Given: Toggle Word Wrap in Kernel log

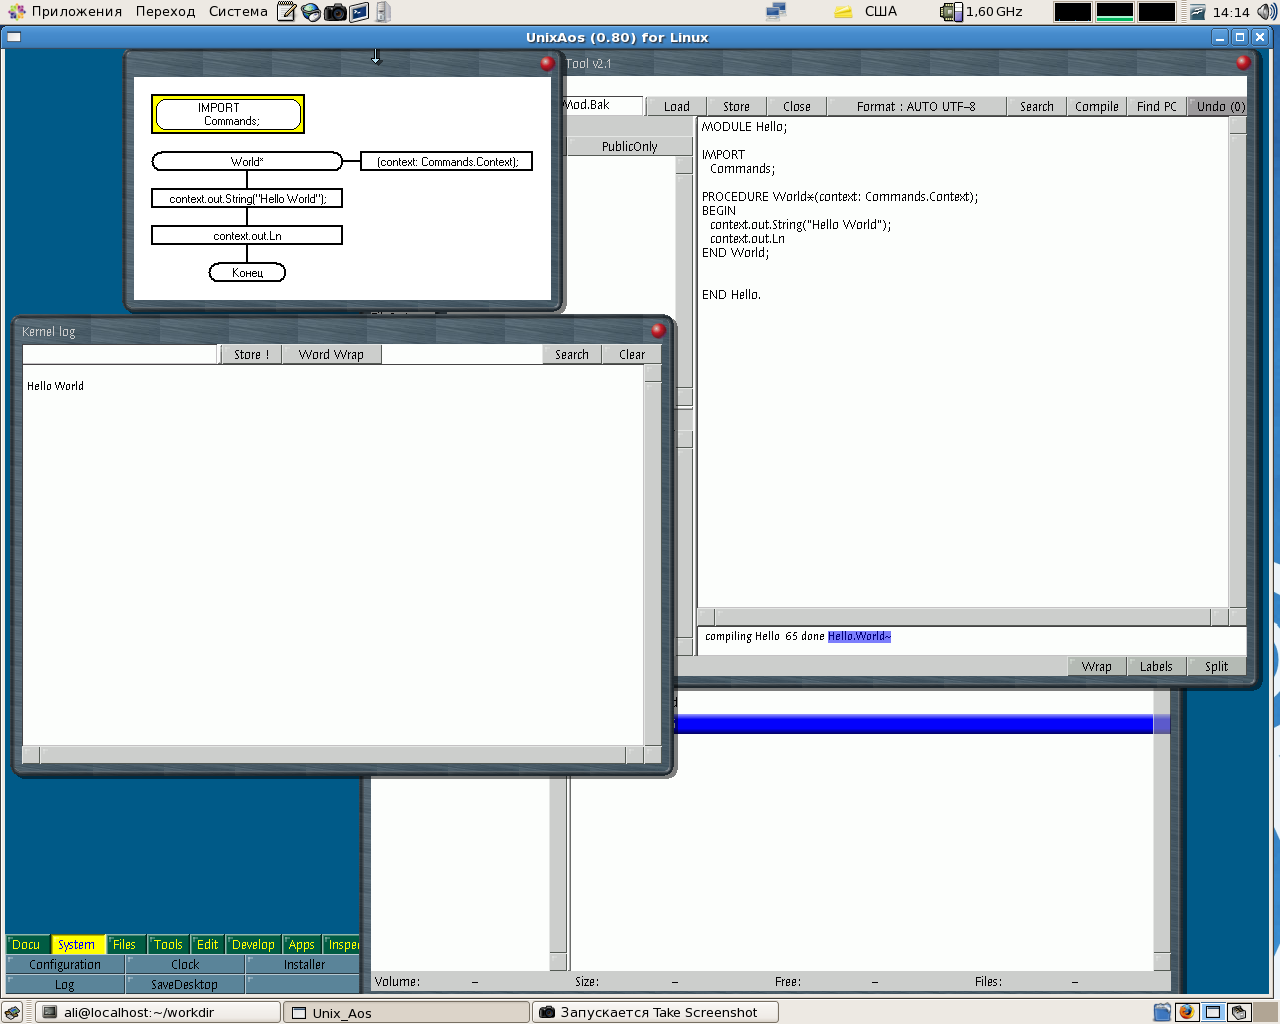Looking at the screenshot, I should click(331, 355).
